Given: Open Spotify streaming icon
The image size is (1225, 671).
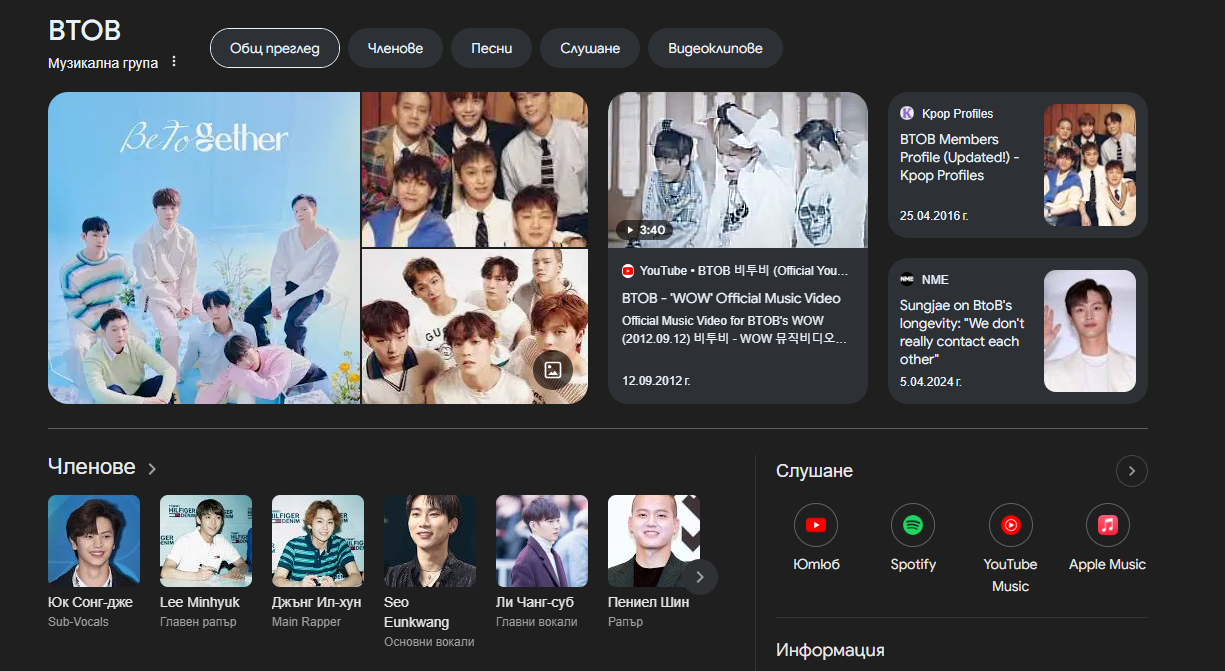Looking at the screenshot, I should [912, 525].
